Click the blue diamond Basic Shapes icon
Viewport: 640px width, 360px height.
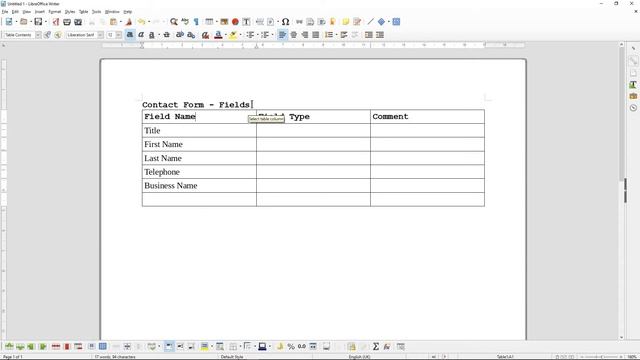click(381, 22)
